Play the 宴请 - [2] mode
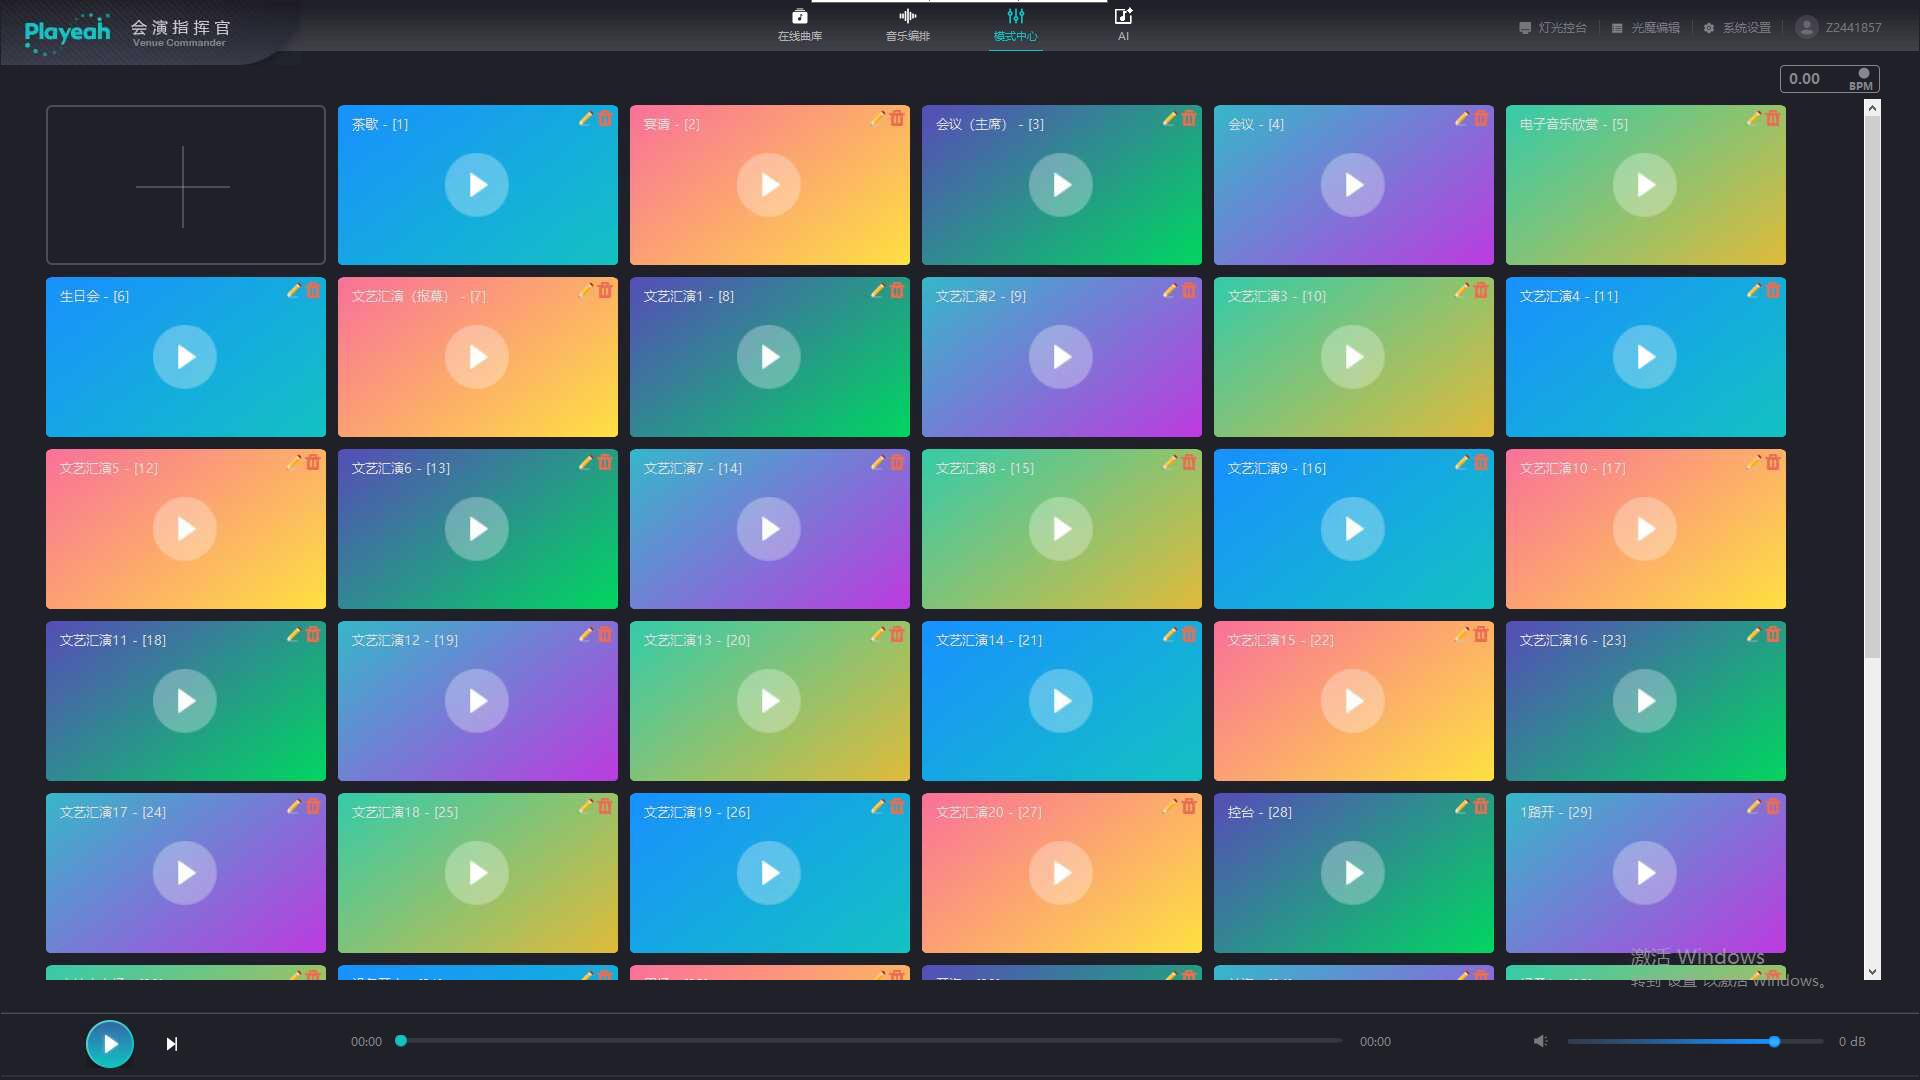 coord(769,185)
